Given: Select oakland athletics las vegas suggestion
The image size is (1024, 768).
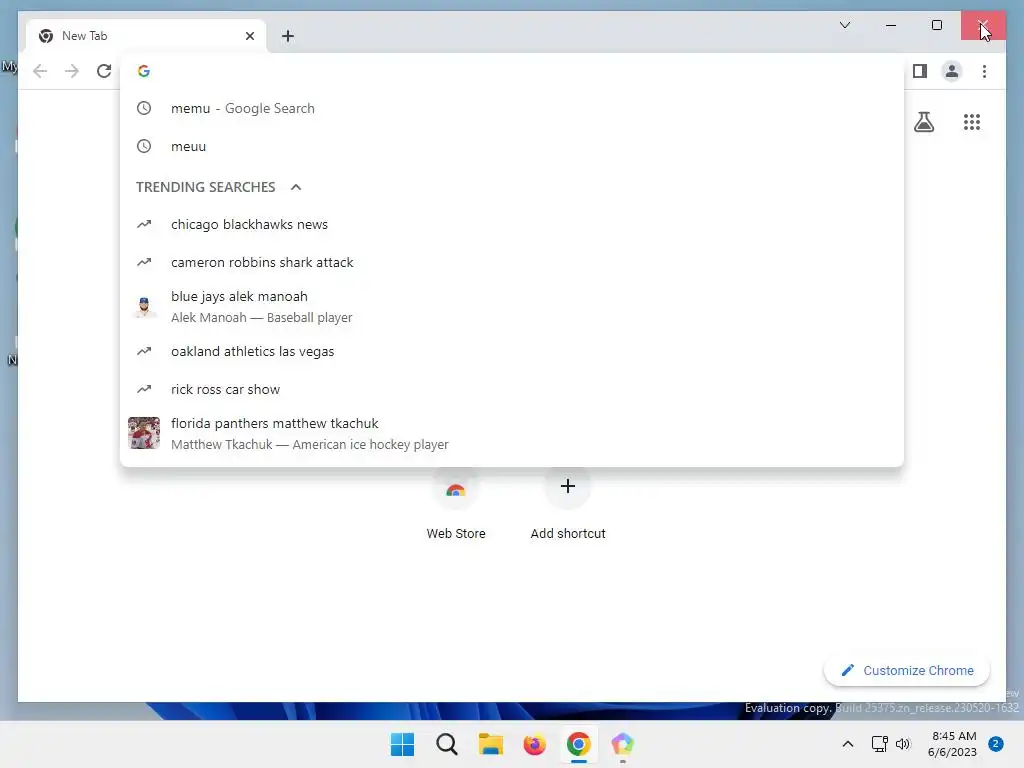Looking at the screenshot, I should tap(512, 351).
